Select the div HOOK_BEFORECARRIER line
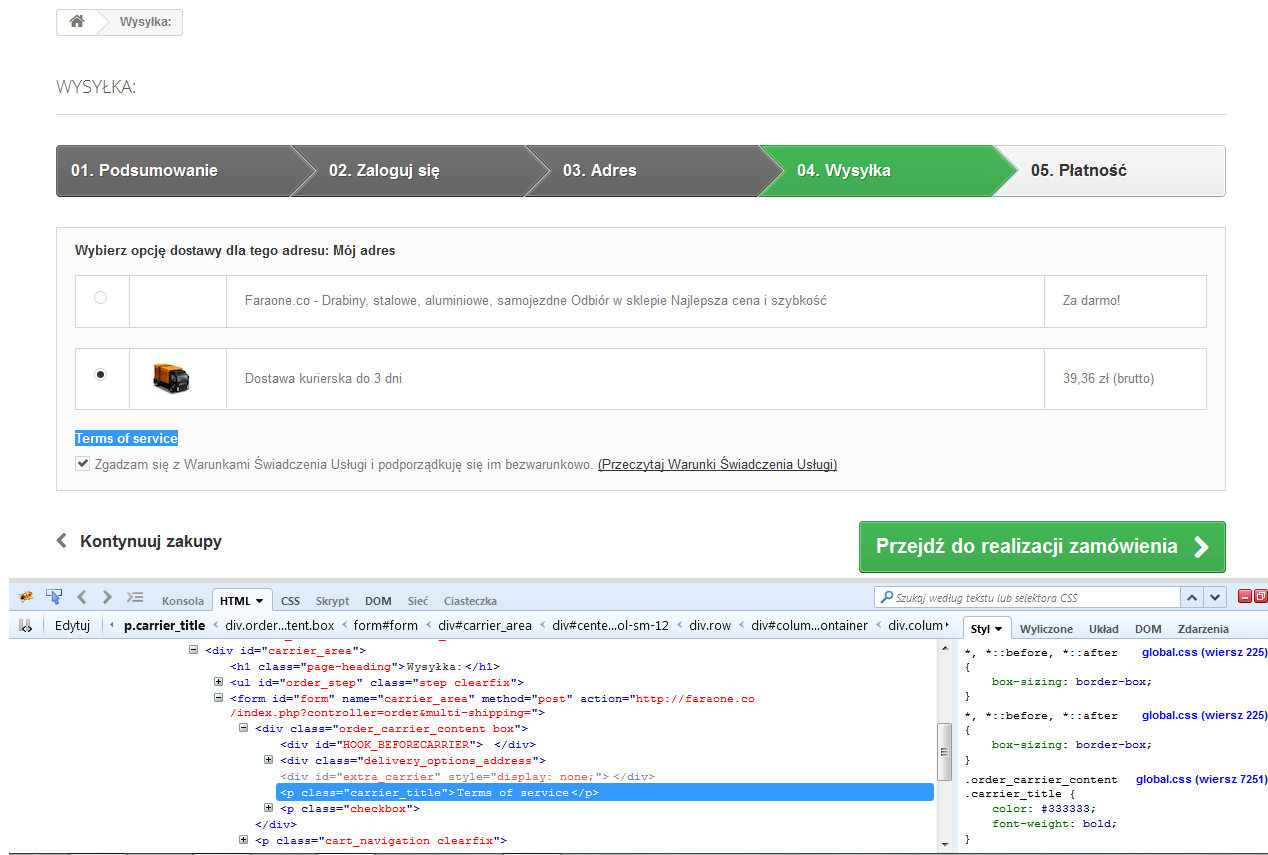The image size is (1268, 855). pos(407,744)
